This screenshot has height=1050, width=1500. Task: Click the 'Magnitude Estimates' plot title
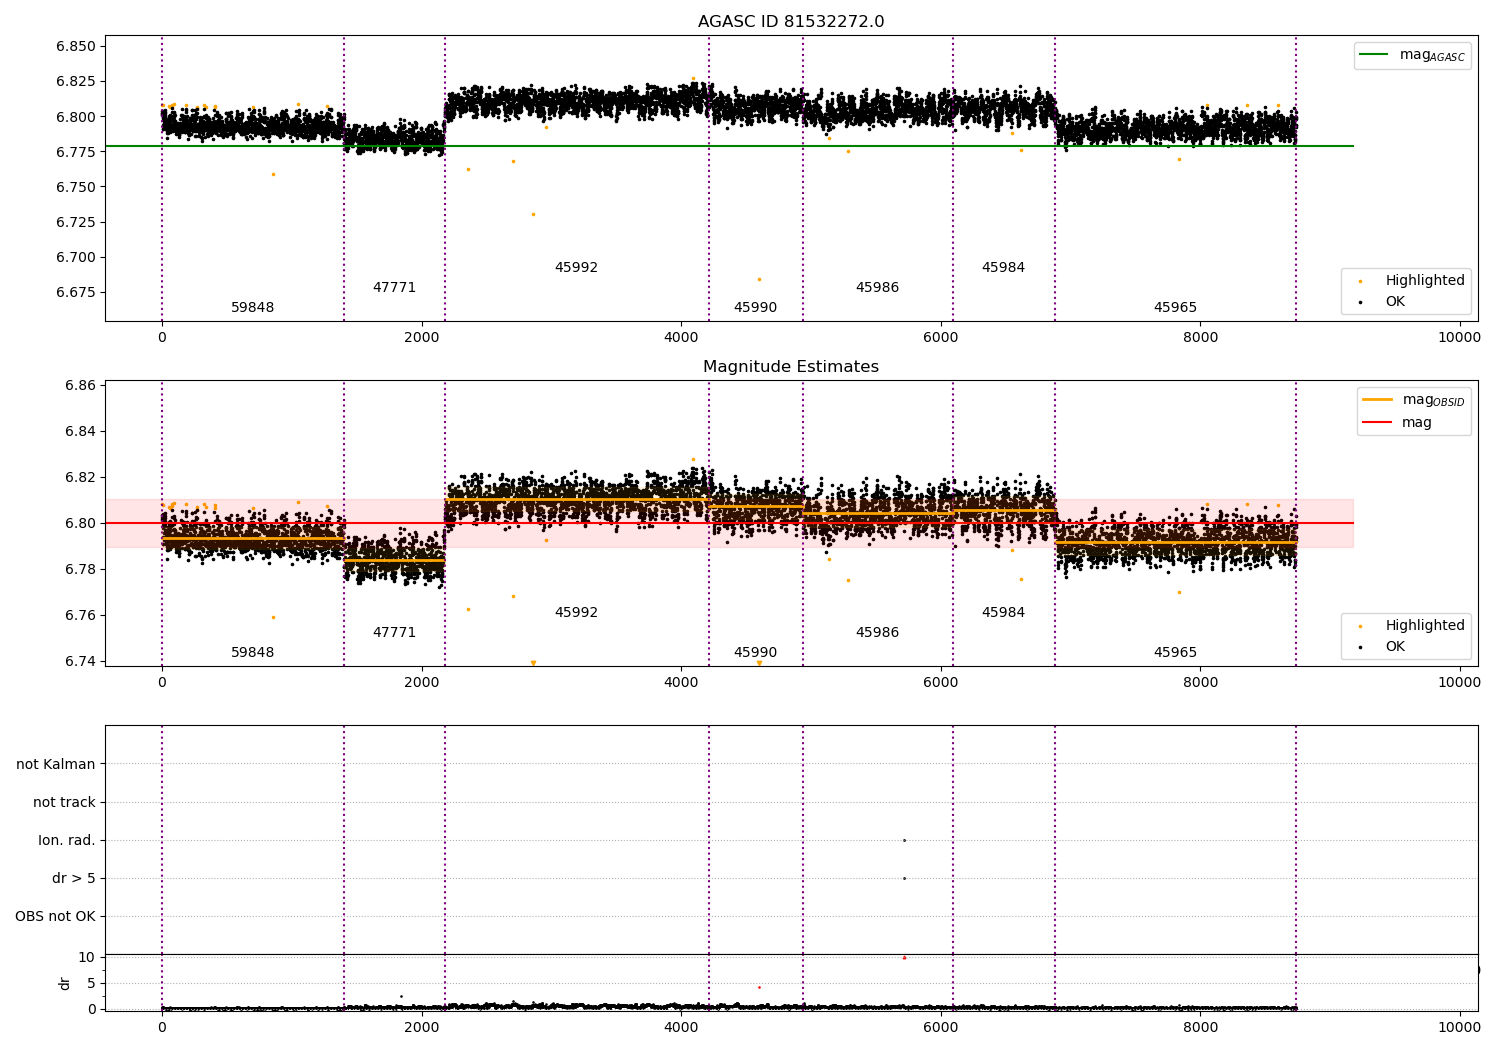pos(791,367)
